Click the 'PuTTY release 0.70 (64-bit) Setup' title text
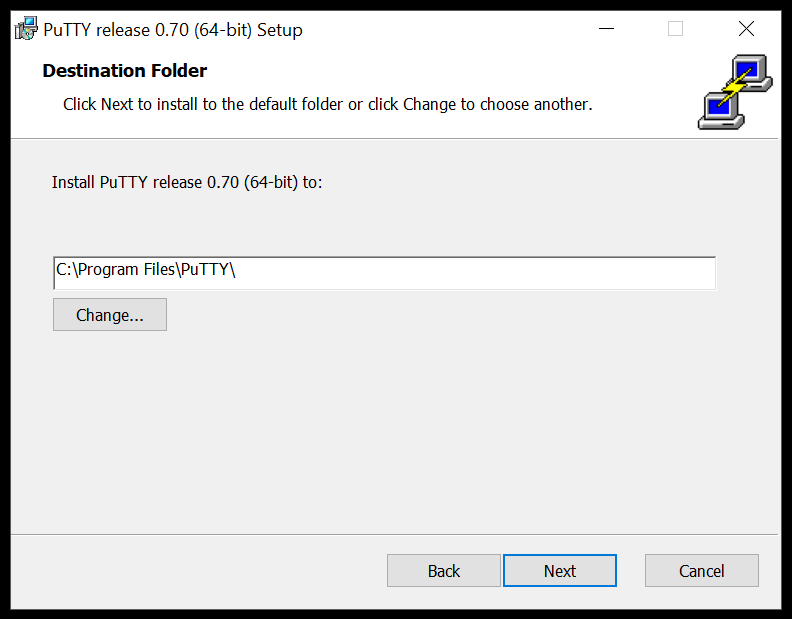 click(173, 30)
